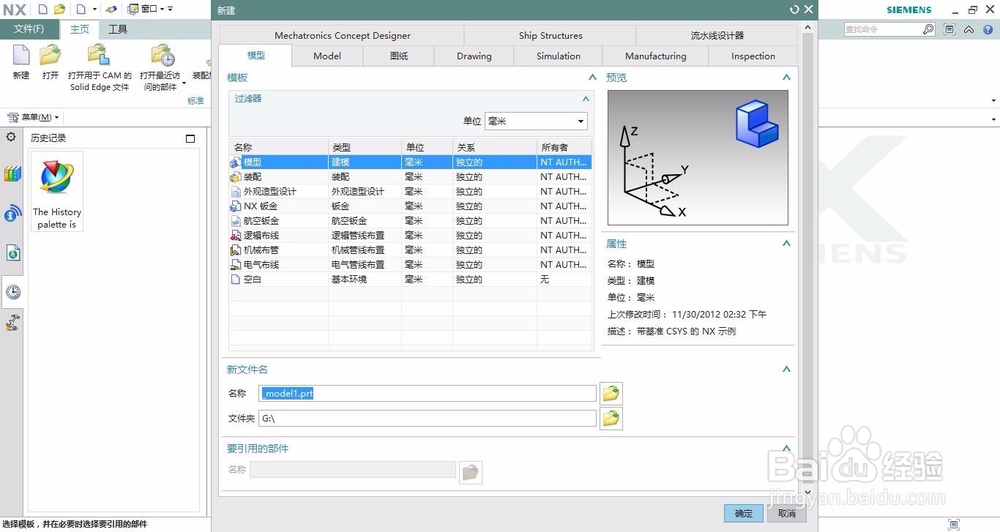Click the 文件夹 folder path input field
Image resolution: width=1000 pixels, height=532 pixels.
[x=427, y=418]
